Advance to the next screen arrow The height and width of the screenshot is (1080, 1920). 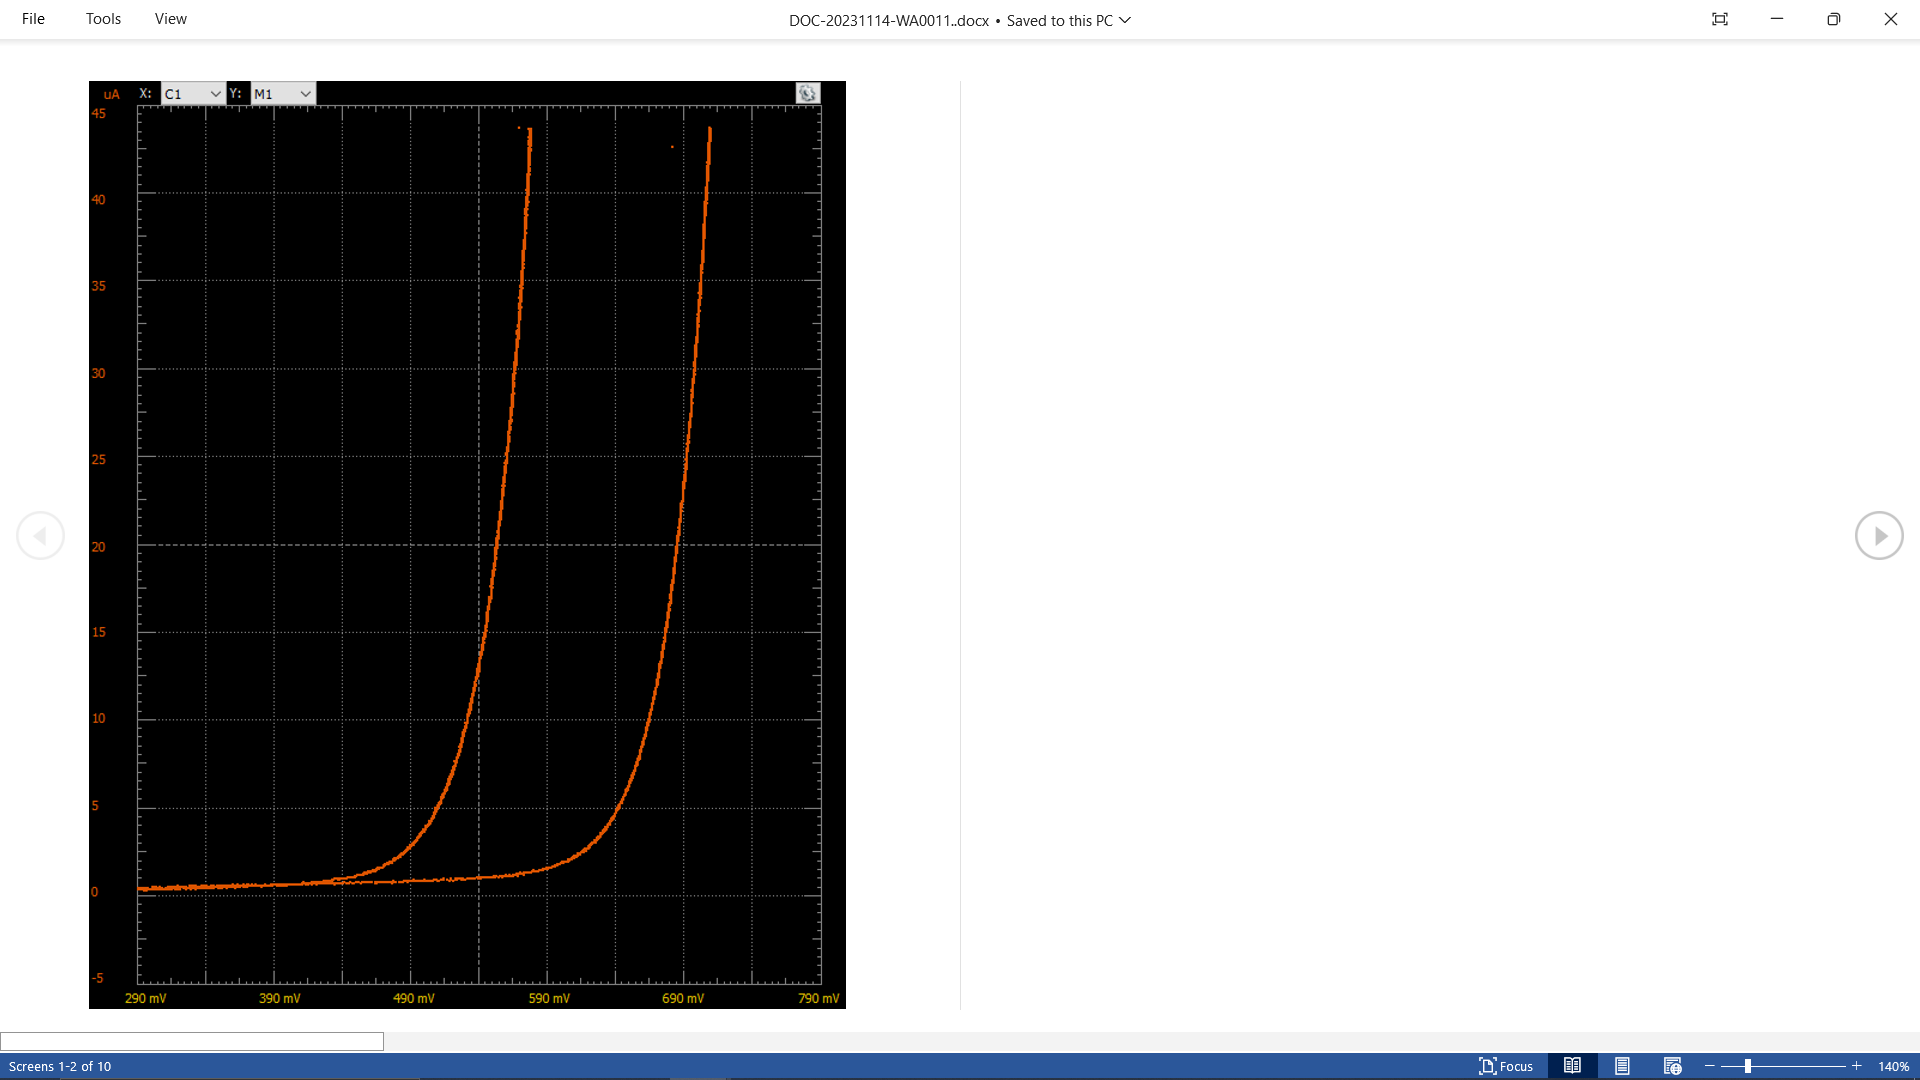tap(1879, 535)
